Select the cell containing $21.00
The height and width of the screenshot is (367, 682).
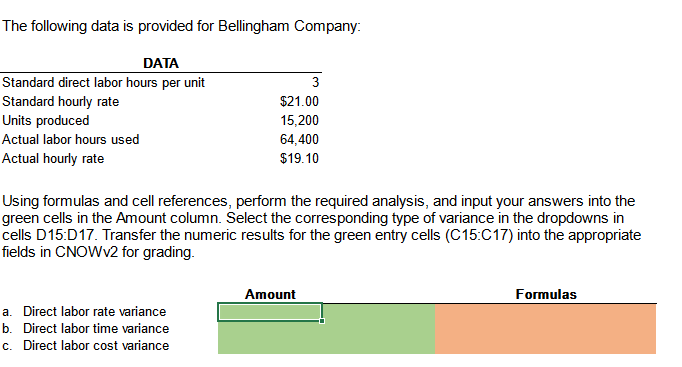click(299, 101)
